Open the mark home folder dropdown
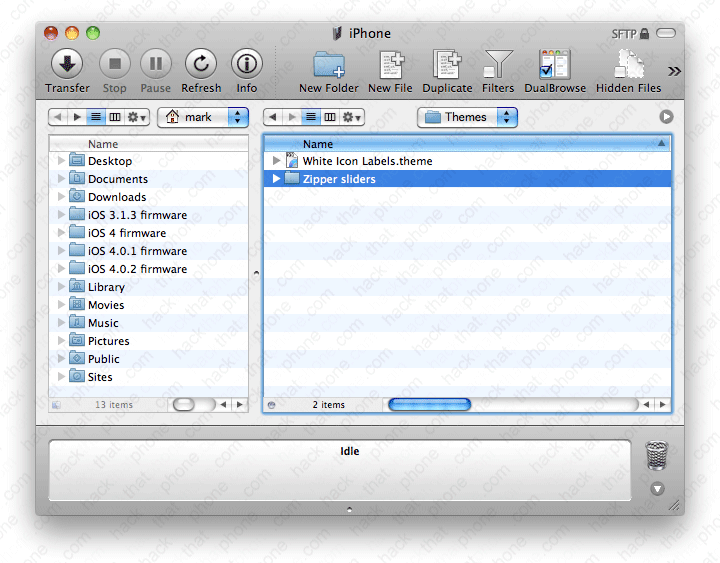Screen dimensions: 720x563 [x=202, y=117]
